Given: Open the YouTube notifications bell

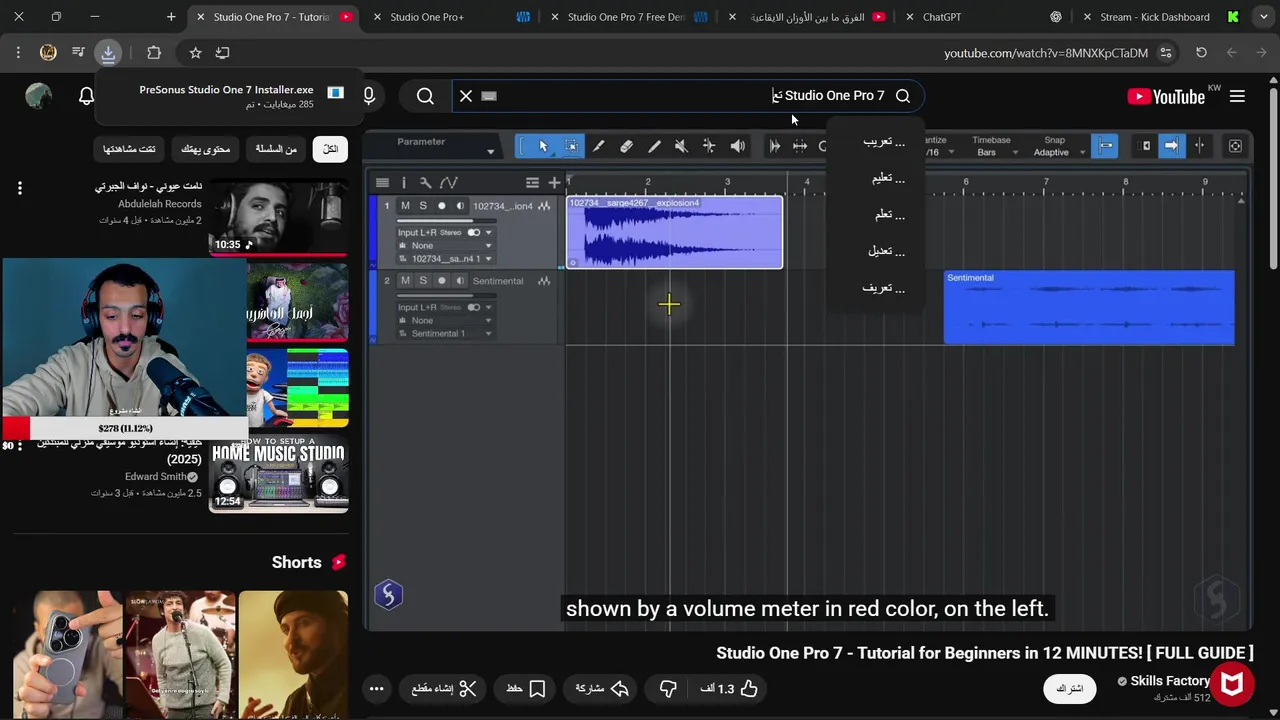Looking at the screenshot, I should point(86,96).
